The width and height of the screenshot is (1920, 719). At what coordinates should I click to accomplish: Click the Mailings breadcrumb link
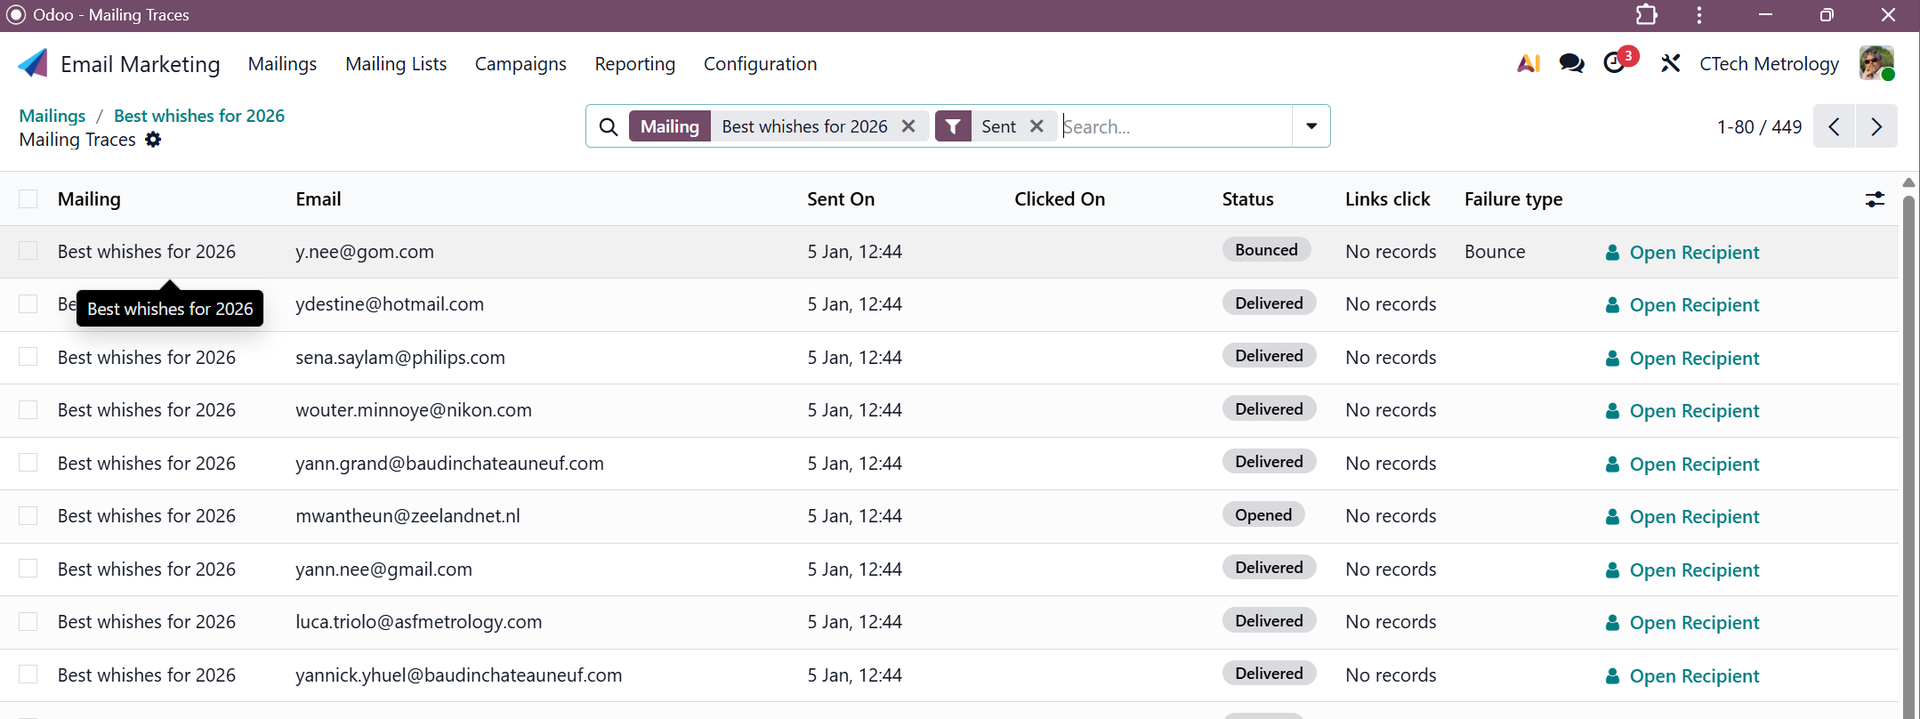click(52, 116)
